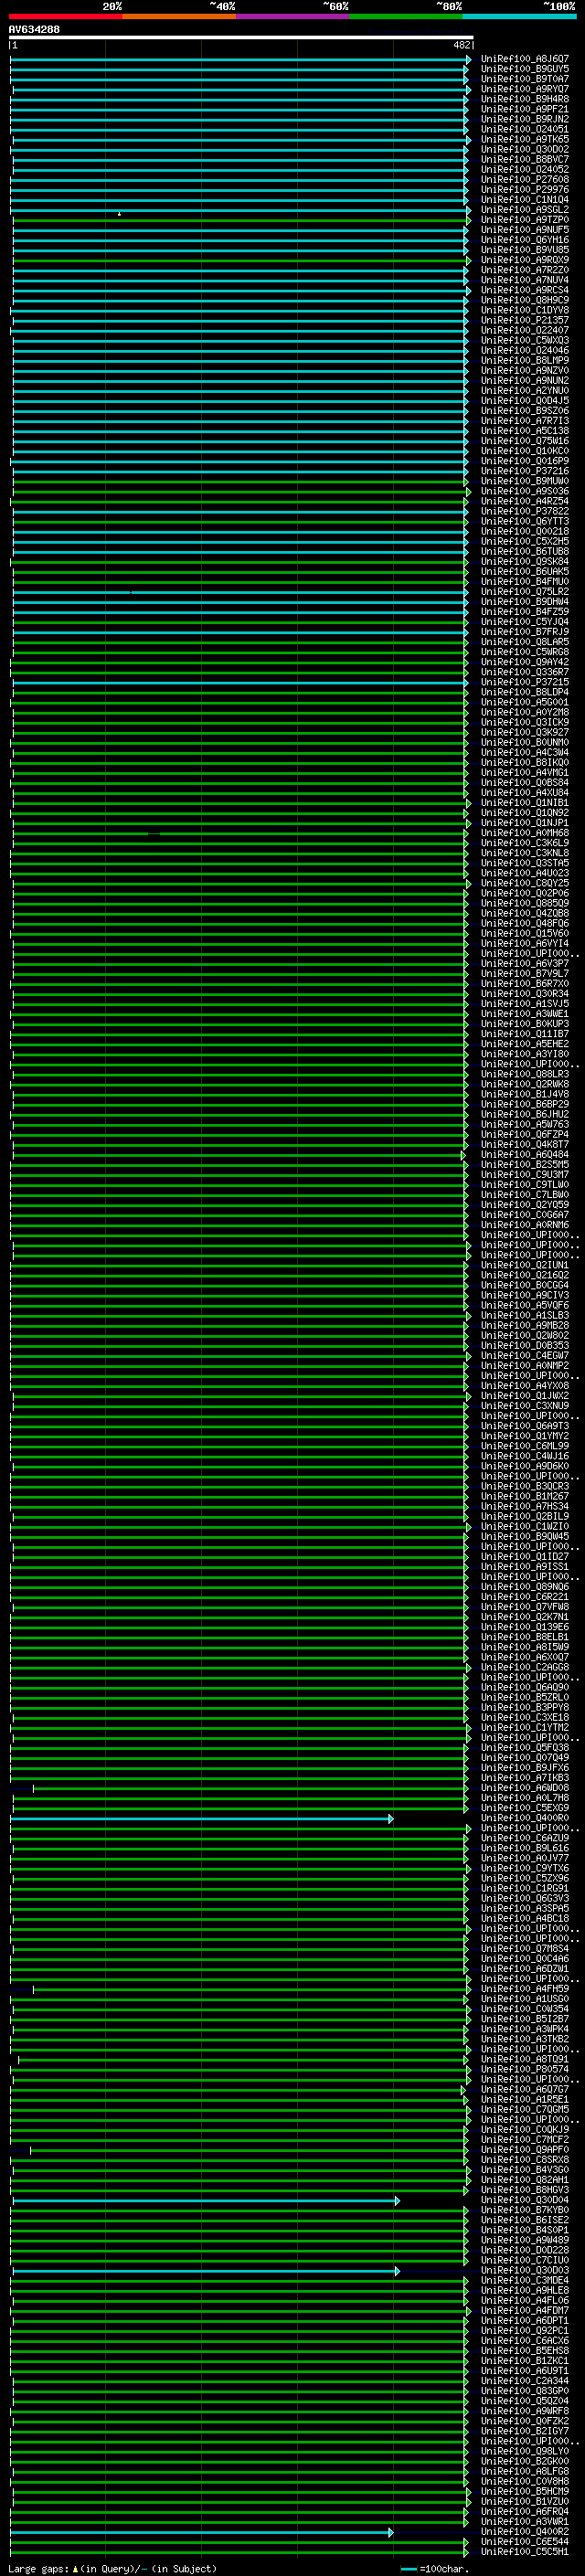Select hit label UniRef100_A6Q7G7
Screen dimensions: 585x2576
[525, 2089]
